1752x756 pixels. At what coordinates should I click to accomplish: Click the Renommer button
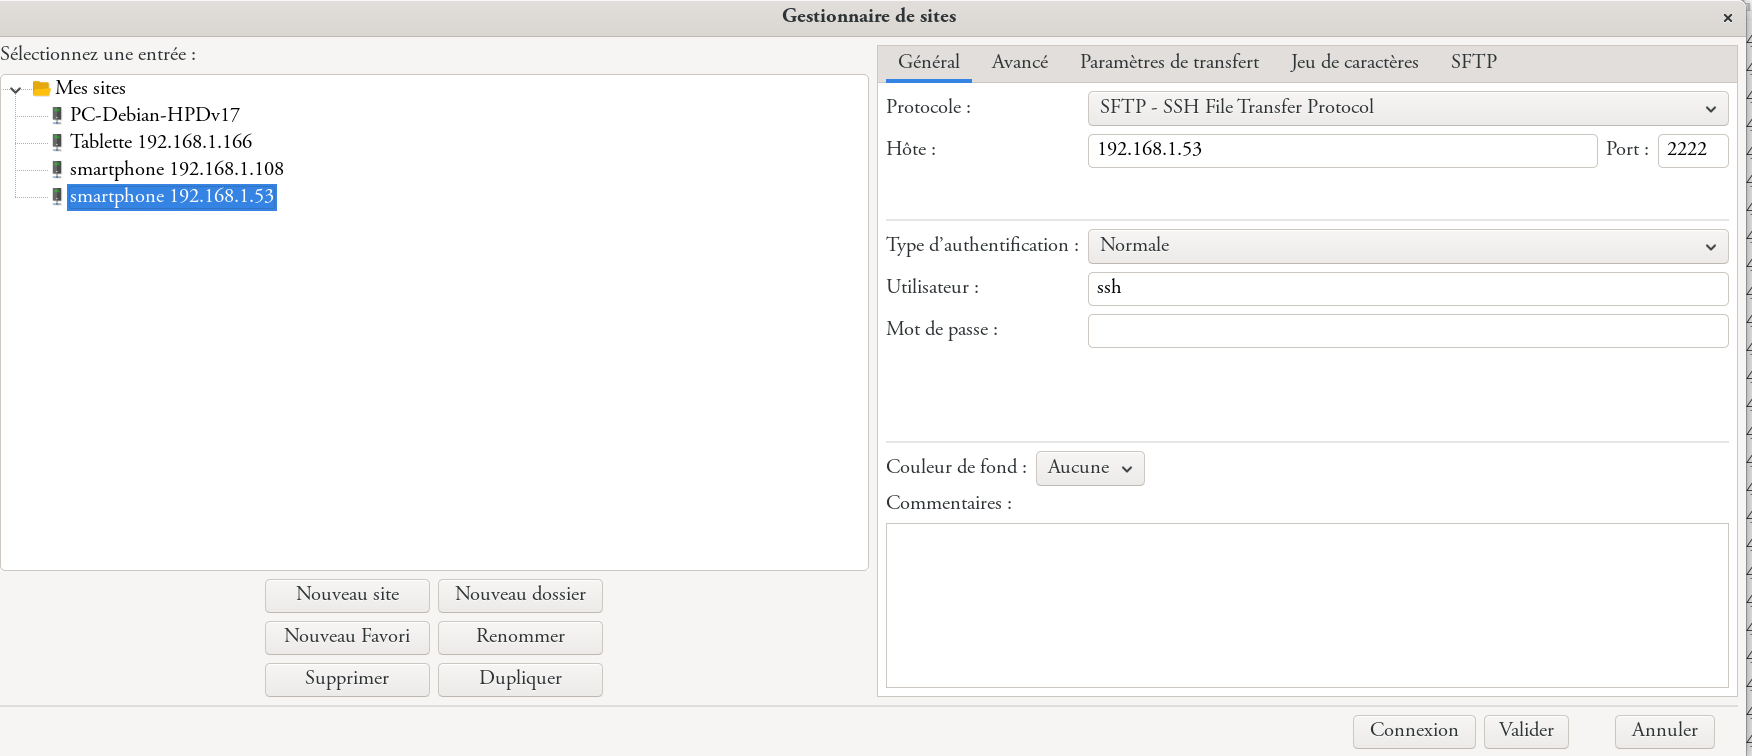[520, 637]
